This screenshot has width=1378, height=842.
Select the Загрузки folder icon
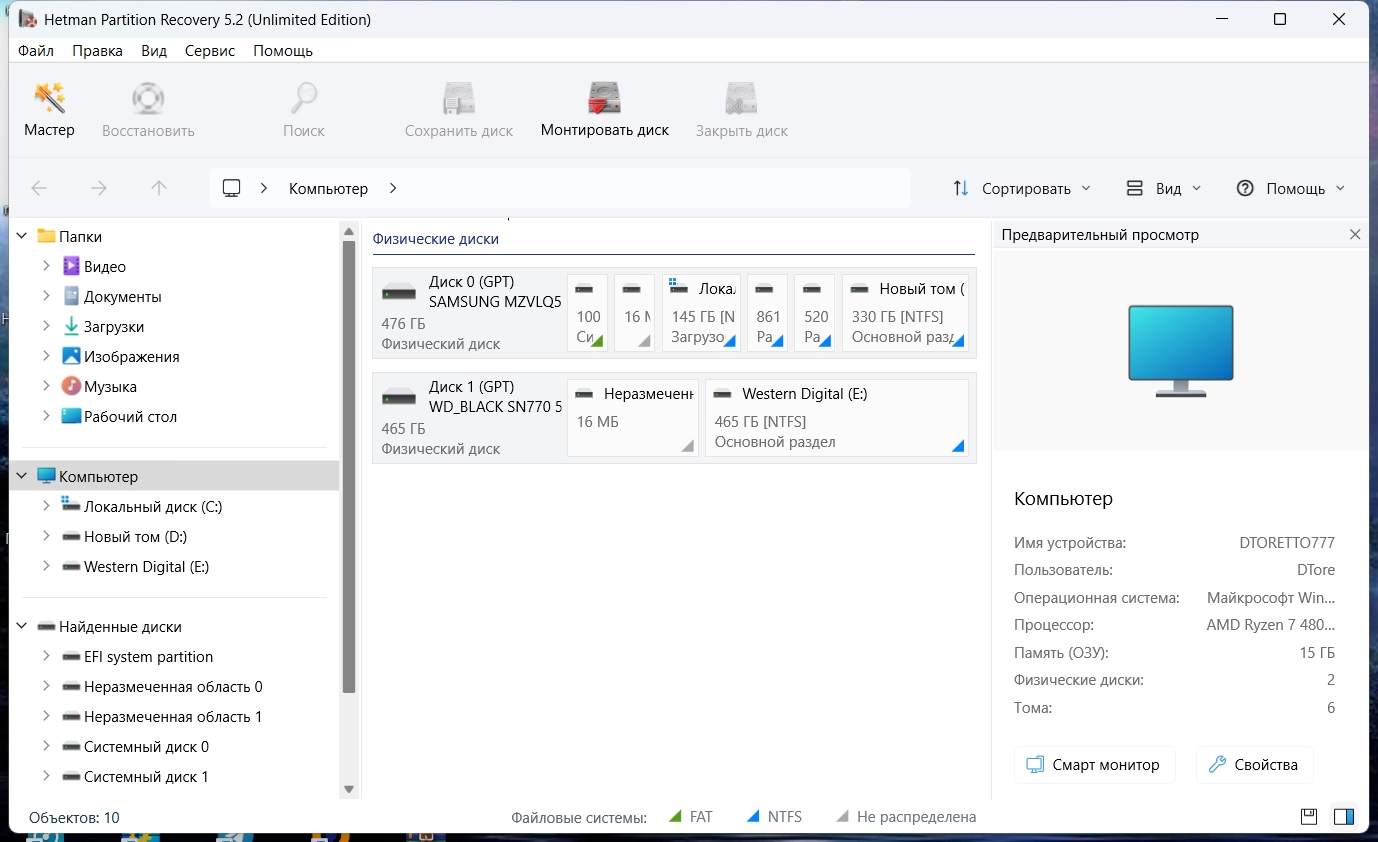click(x=71, y=327)
